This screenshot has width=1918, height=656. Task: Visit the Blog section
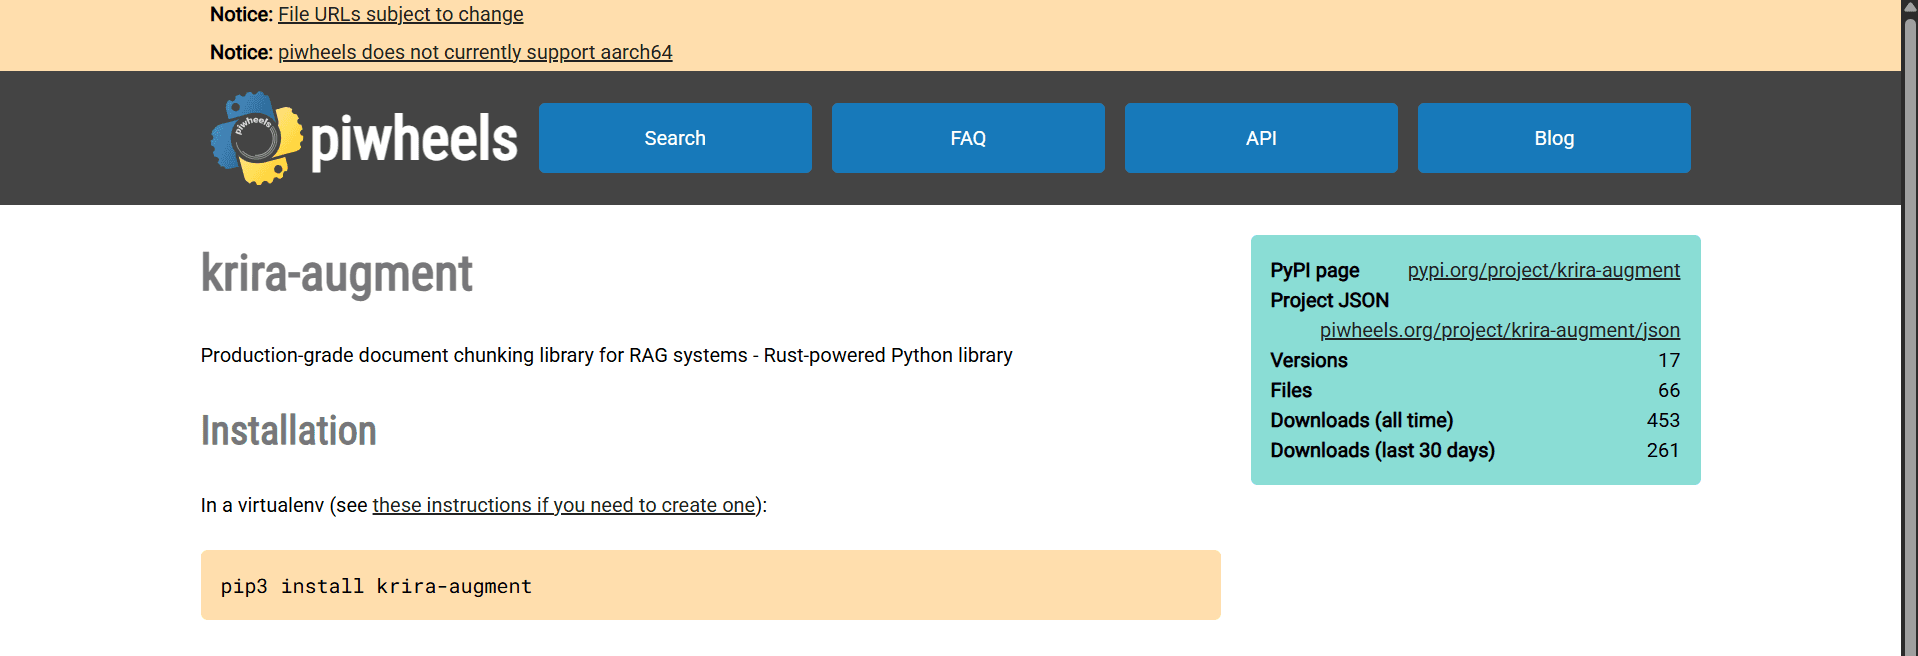tap(1554, 138)
